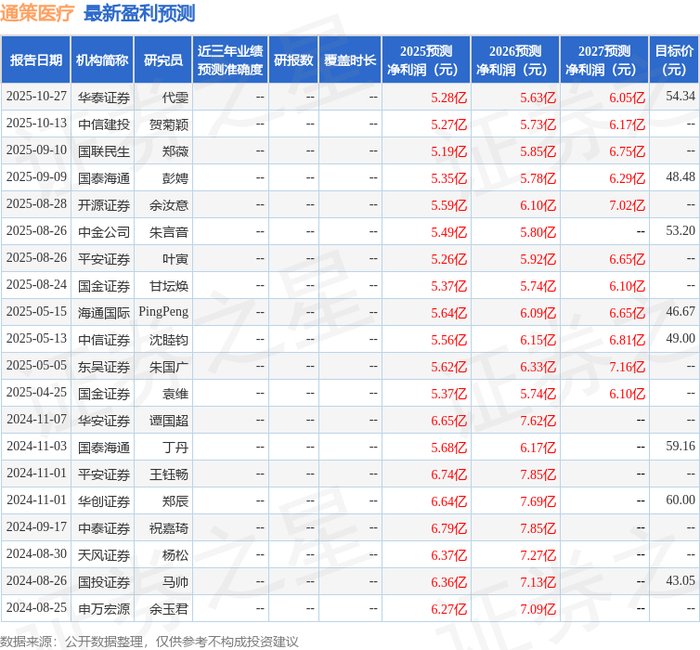Select analyst name 代雯
The width and height of the screenshot is (700, 650).
click(175, 97)
